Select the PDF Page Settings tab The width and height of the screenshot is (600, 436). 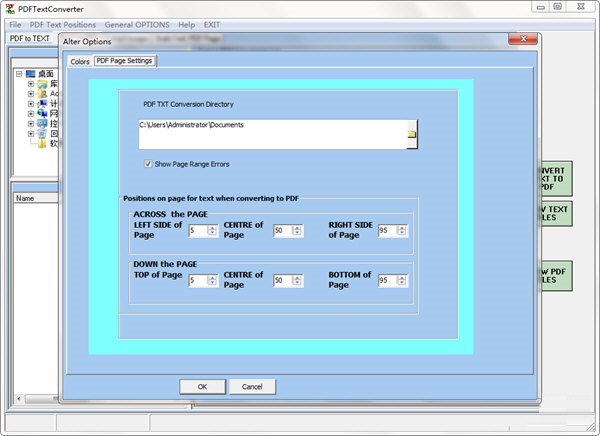[124, 60]
